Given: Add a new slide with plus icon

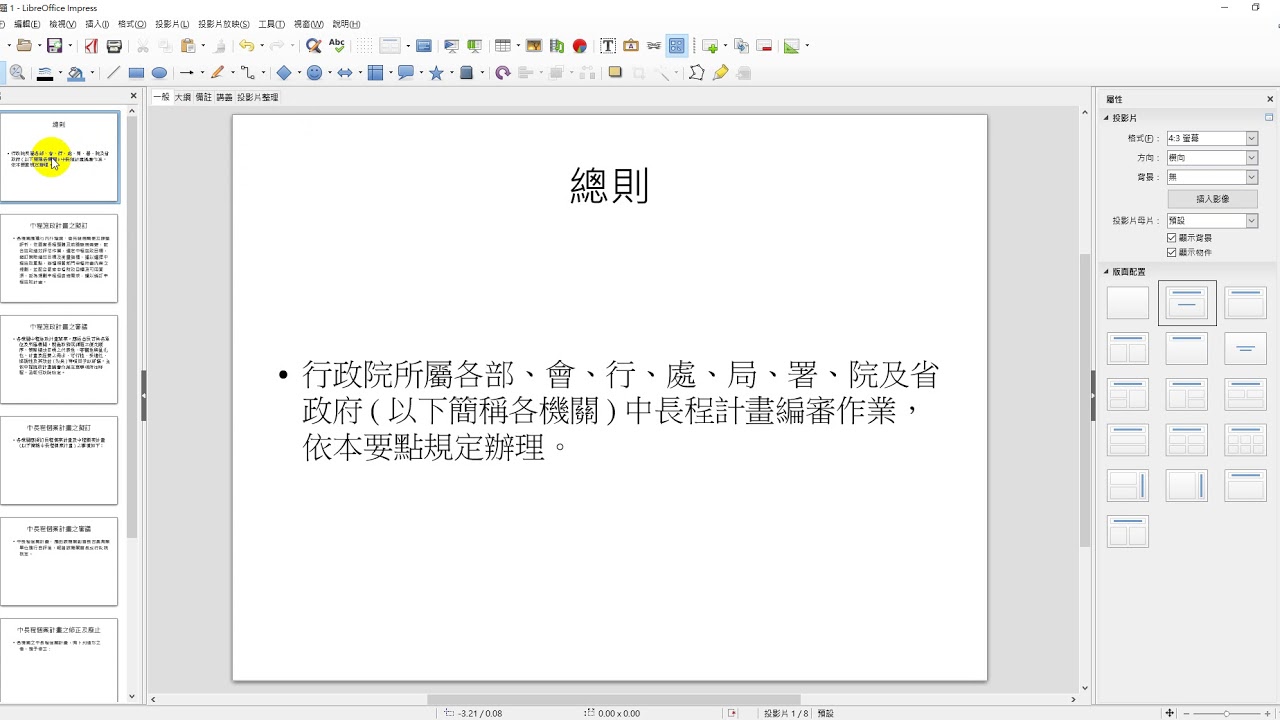Looking at the screenshot, I should coord(710,46).
